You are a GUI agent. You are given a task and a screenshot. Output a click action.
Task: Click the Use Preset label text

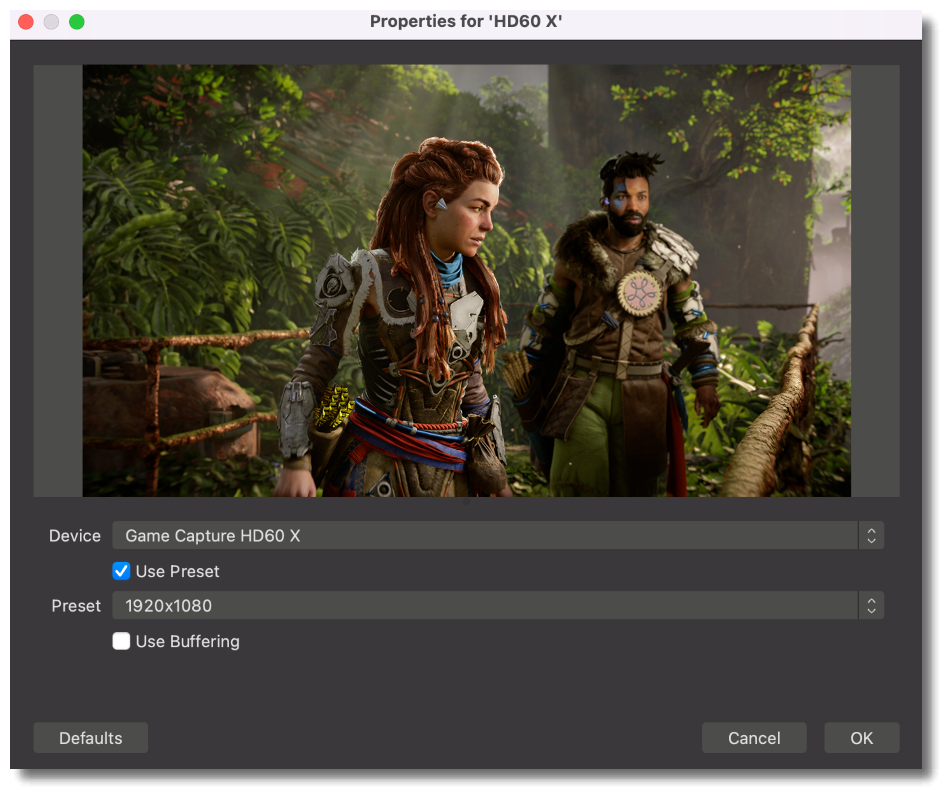178,571
